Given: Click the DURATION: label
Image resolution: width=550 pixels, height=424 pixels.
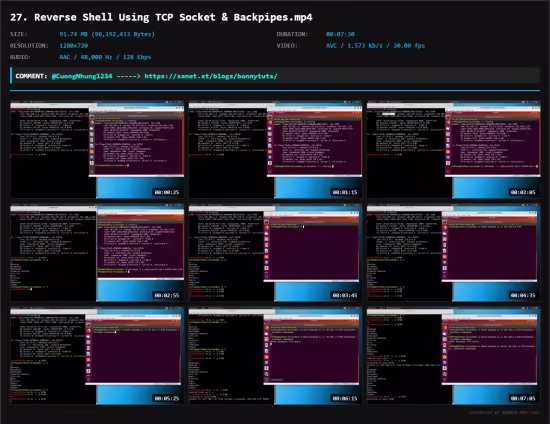Looking at the screenshot, I should coord(292,34).
